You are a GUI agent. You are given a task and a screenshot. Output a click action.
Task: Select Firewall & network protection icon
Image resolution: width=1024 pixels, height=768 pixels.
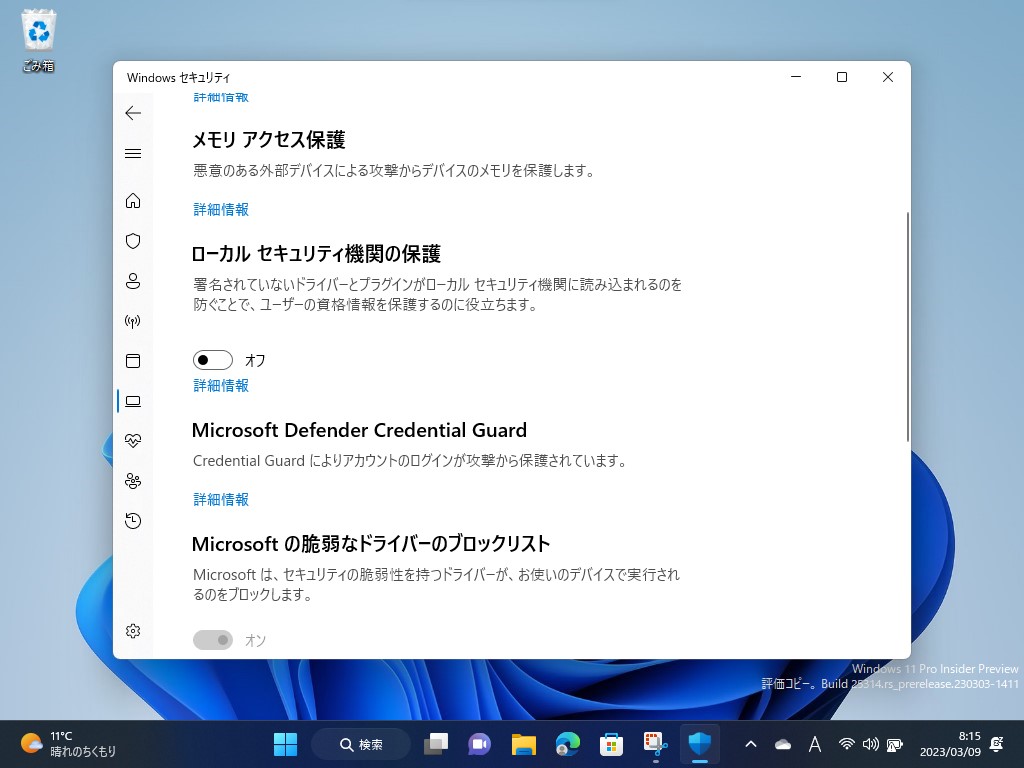(x=133, y=321)
